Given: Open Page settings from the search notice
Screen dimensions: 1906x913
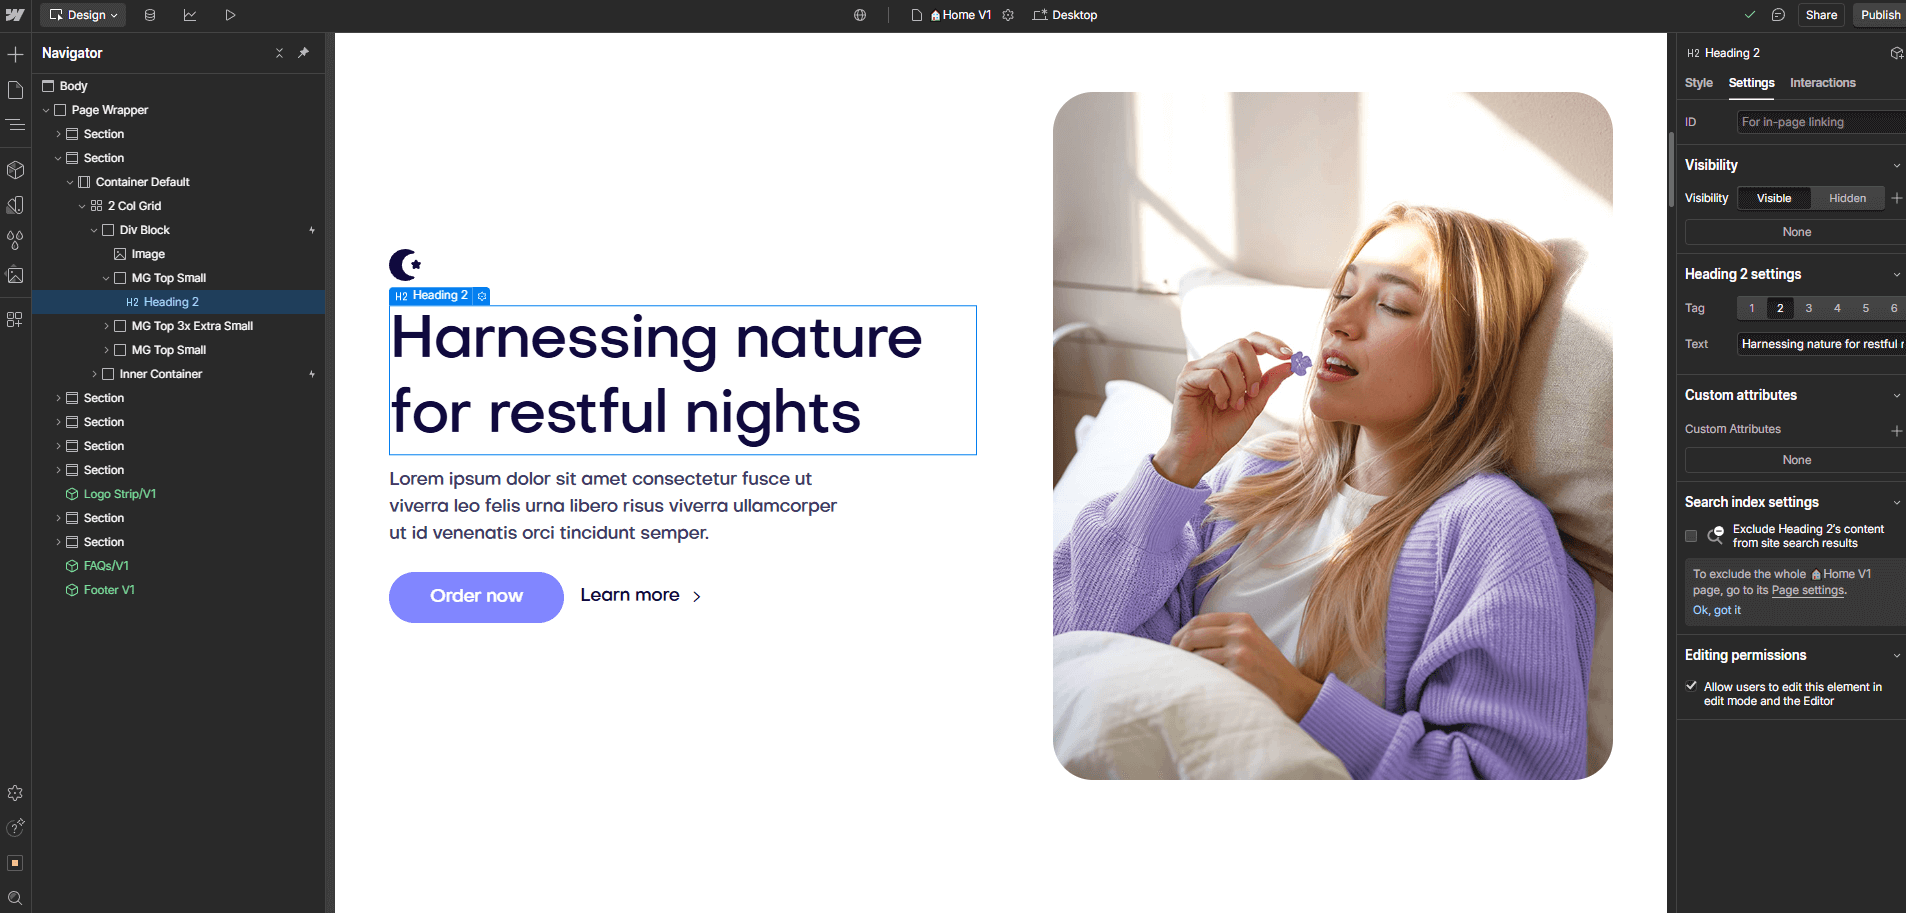Looking at the screenshot, I should (1806, 590).
